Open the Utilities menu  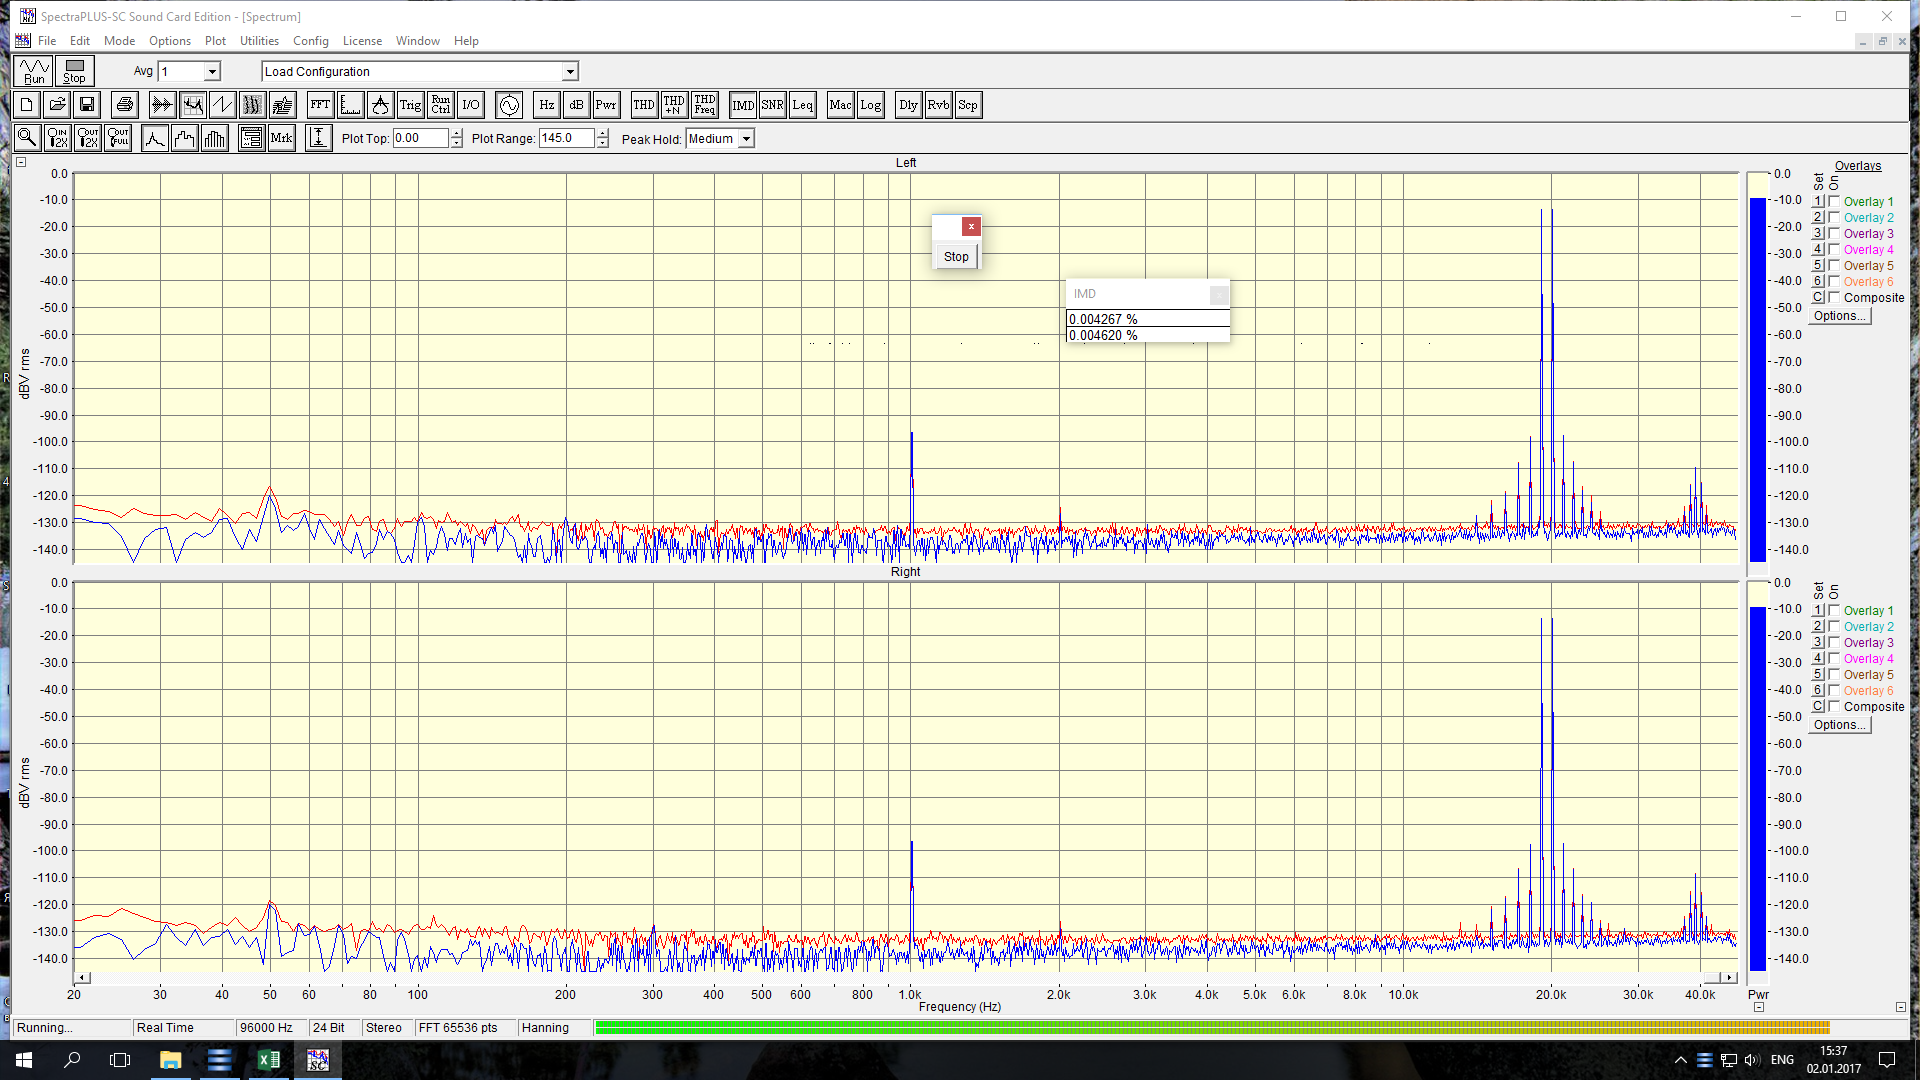coord(259,41)
